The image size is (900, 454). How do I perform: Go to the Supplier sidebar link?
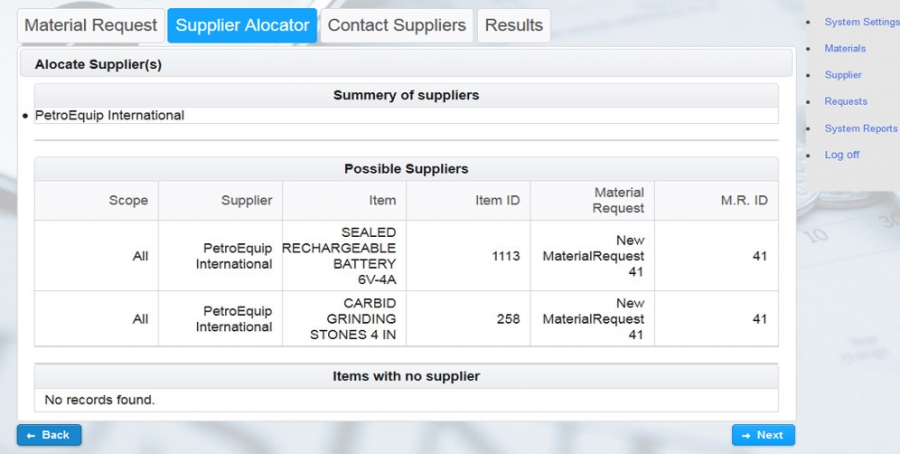[x=843, y=75]
